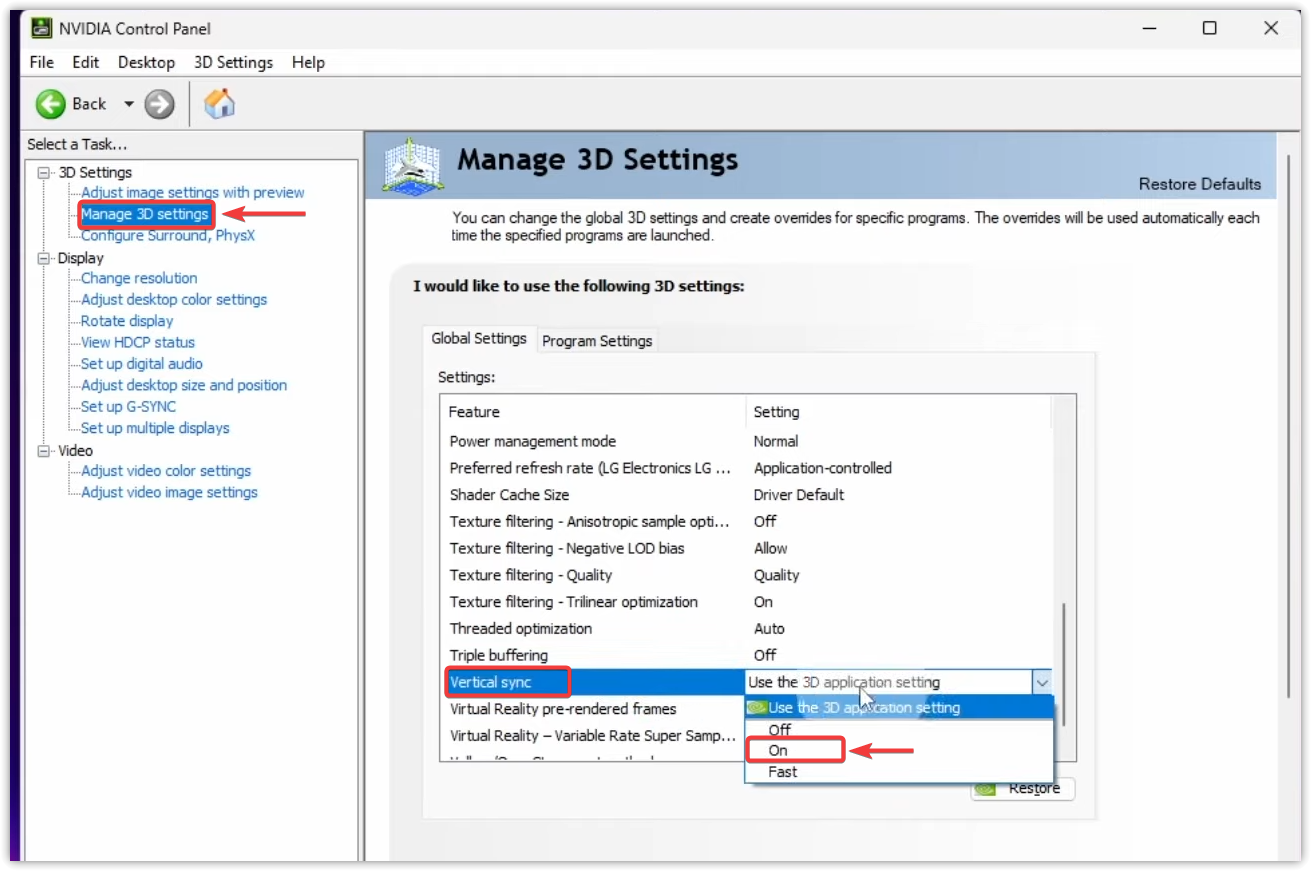Open Set up G-SYNC in task tree

pyautogui.click(x=128, y=406)
